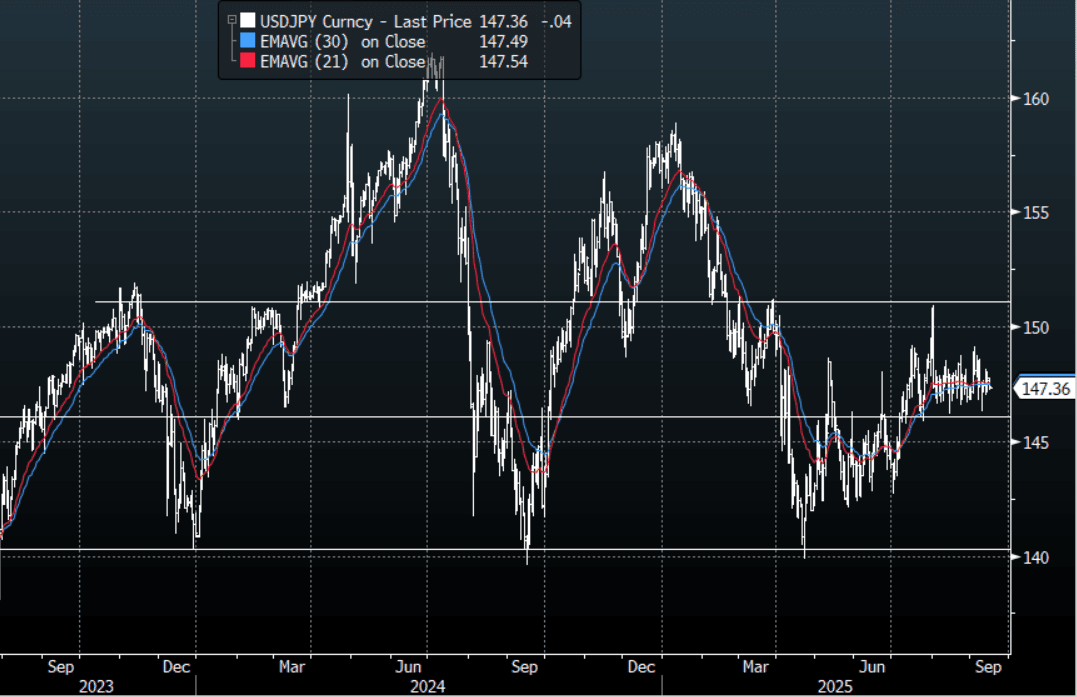Click the EMAVG (21) value 147.54 in legend
The image size is (1077, 697).
click(x=504, y=62)
